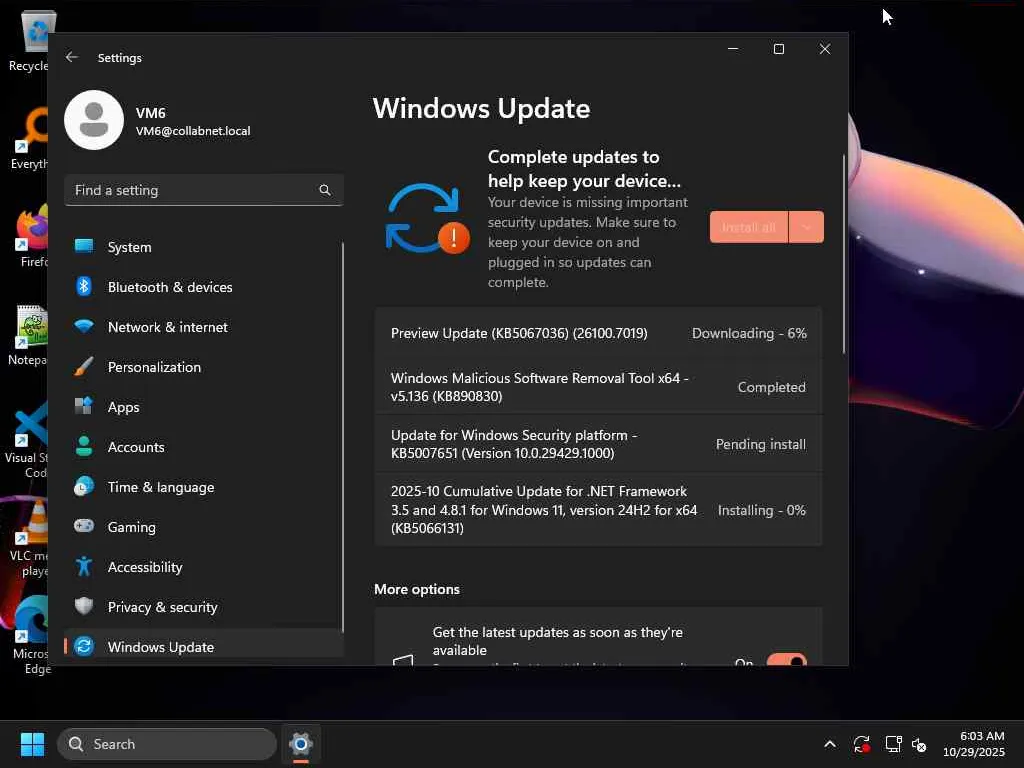Click the More options heading
This screenshot has height=768, width=1024.
417,589
